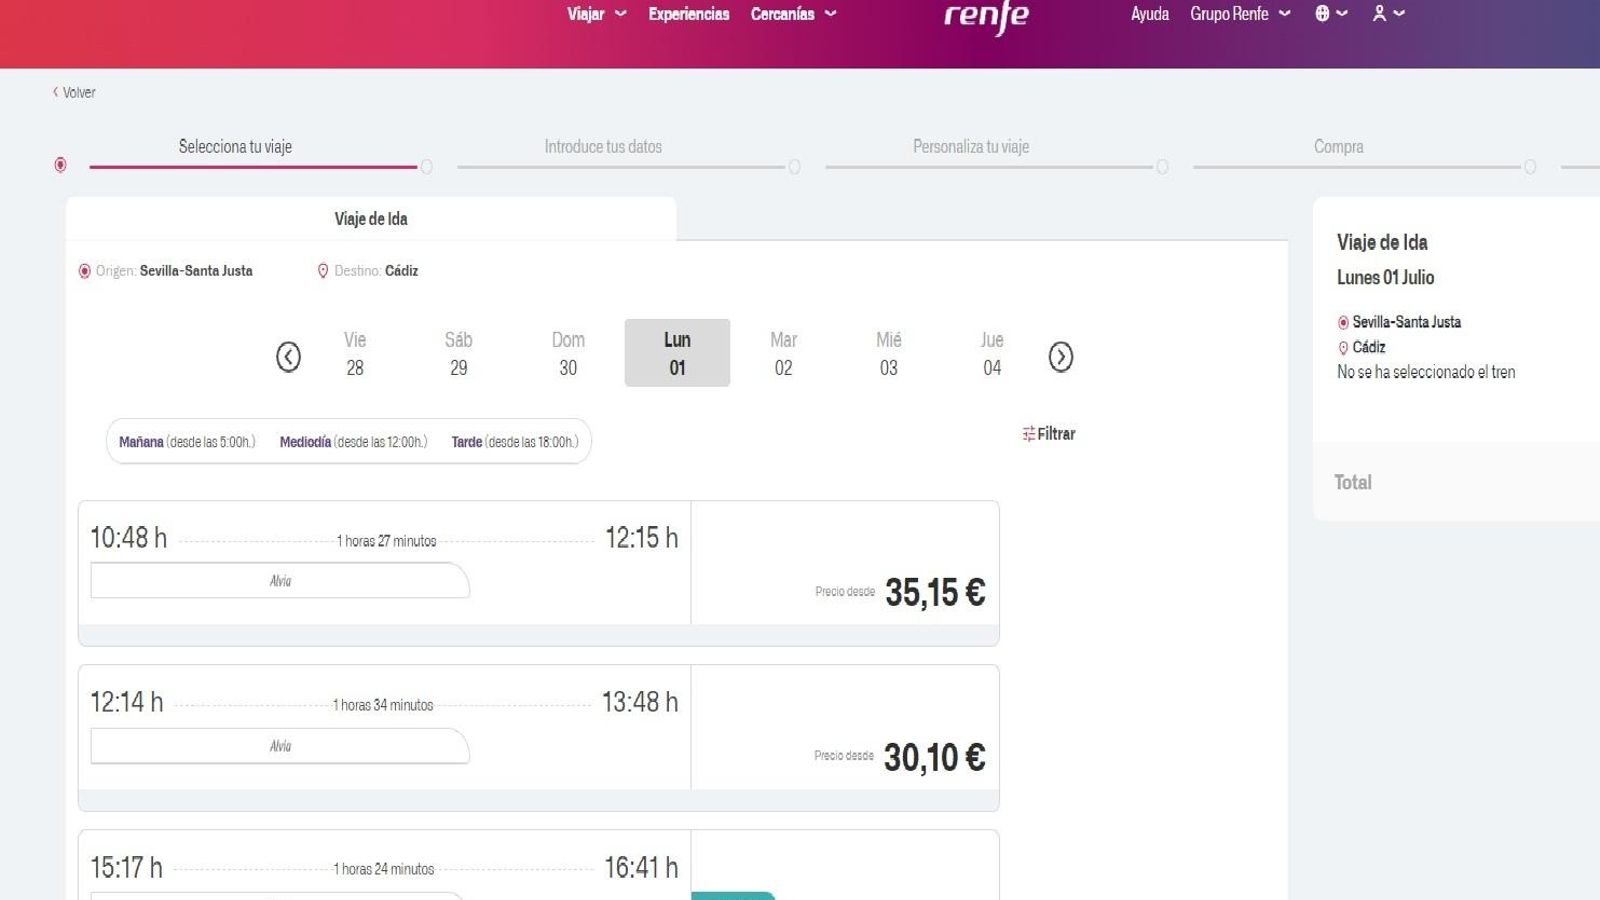The height and width of the screenshot is (900, 1600).
Task: Open the Filtrar options
Action: (1049, 434)
